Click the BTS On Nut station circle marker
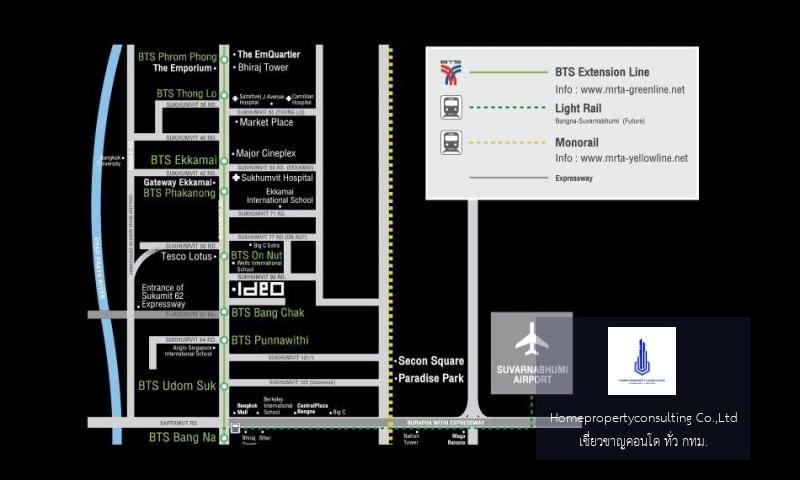The height and width of the screenshot is (480, 800). (x=223, y=256)
